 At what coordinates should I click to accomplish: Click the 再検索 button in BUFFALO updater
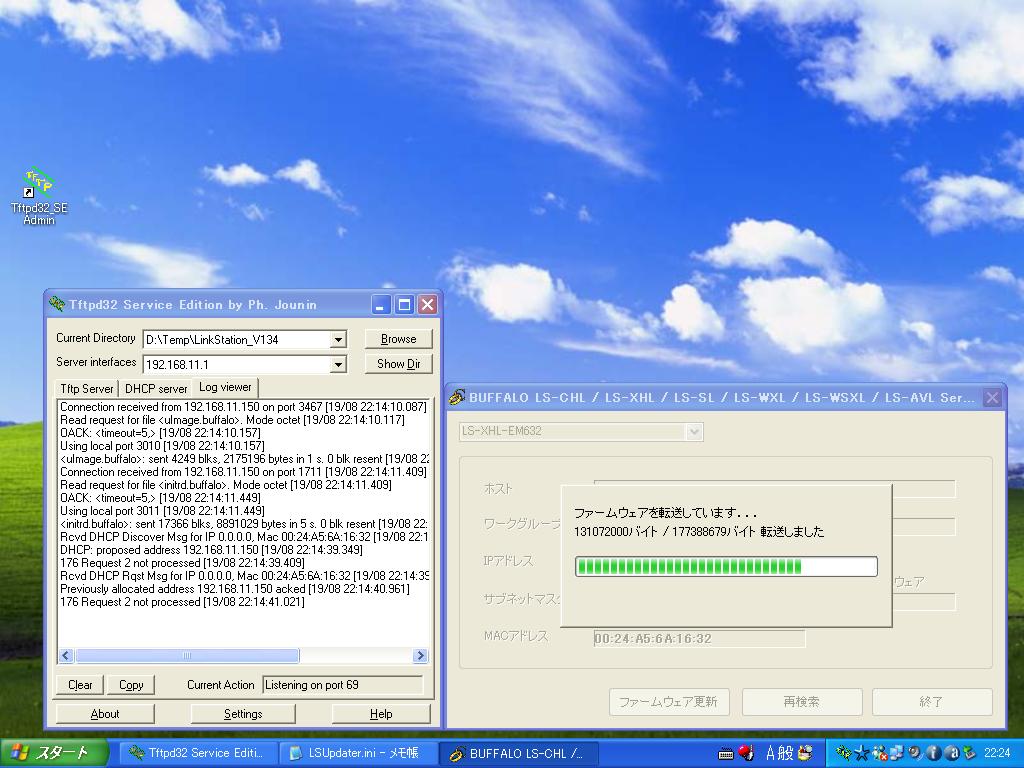pyautogui.click(x=802, y=702)
